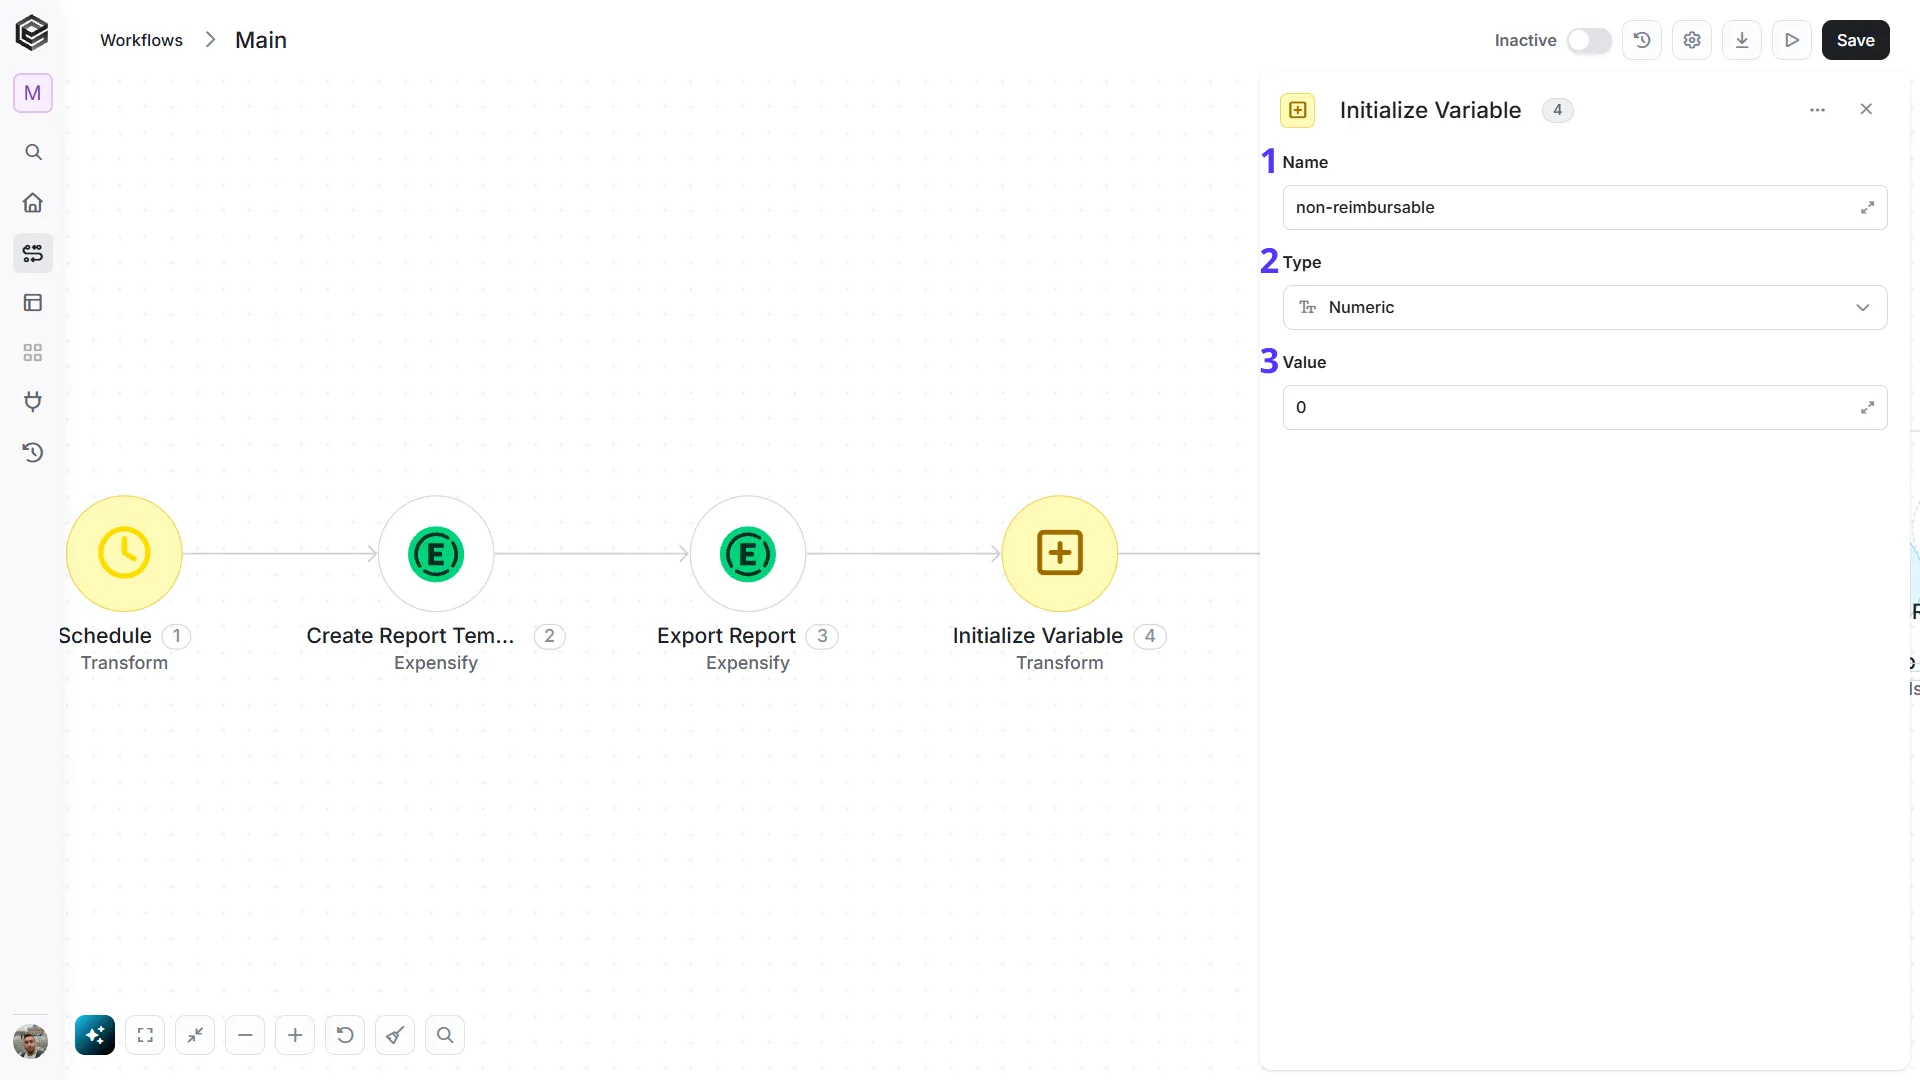
Task: Select the Schedule node
Action: coord(124,553)
